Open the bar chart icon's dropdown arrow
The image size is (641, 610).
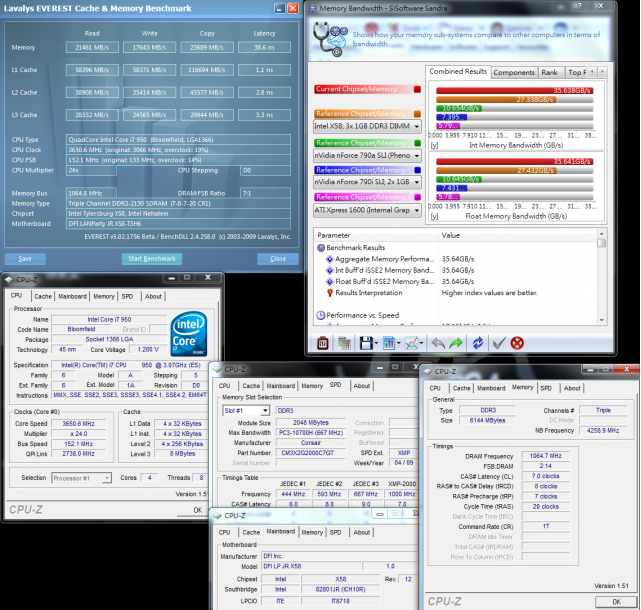pyautogui.click(x=399, y=343)
